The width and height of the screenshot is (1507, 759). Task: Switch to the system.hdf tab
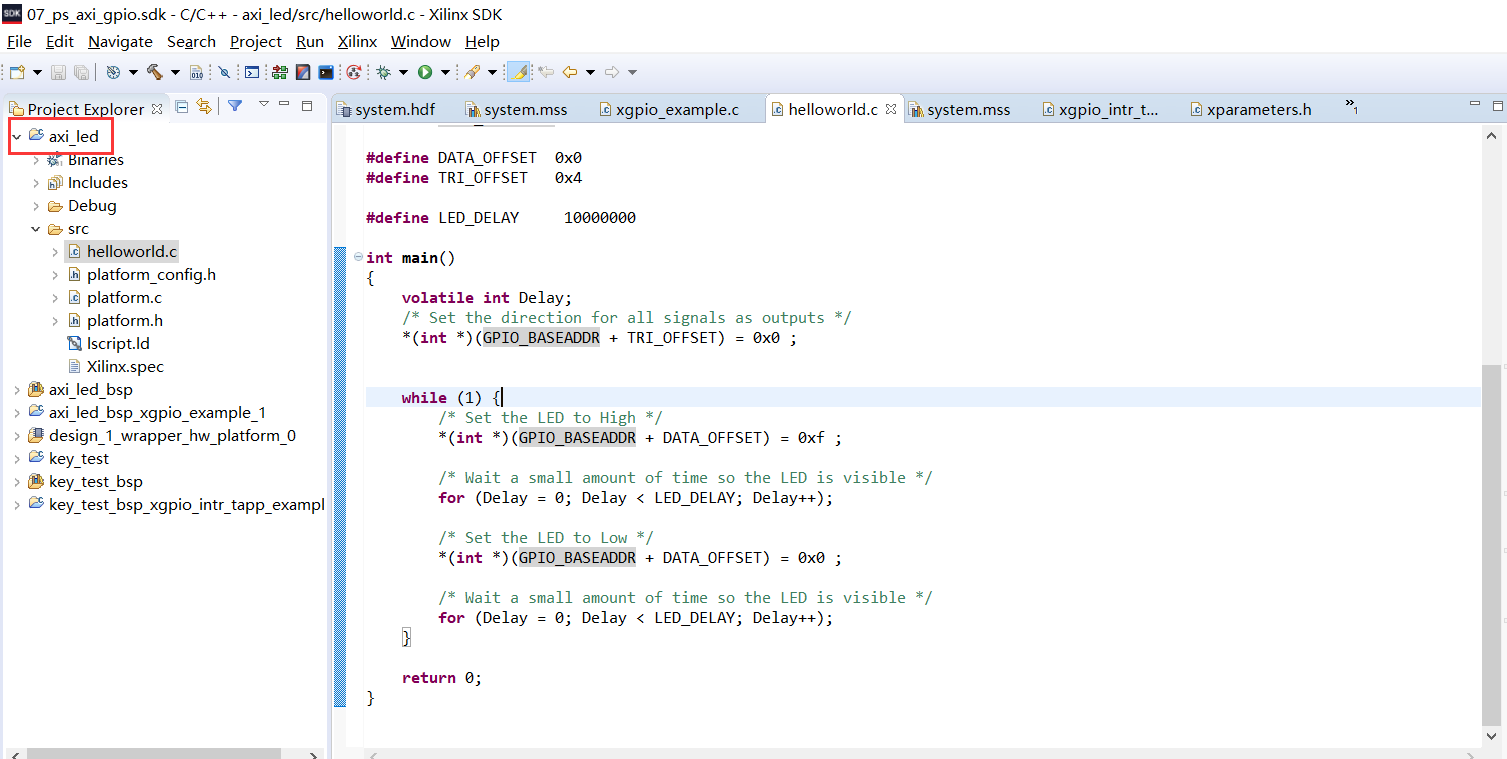coord(386,110)
